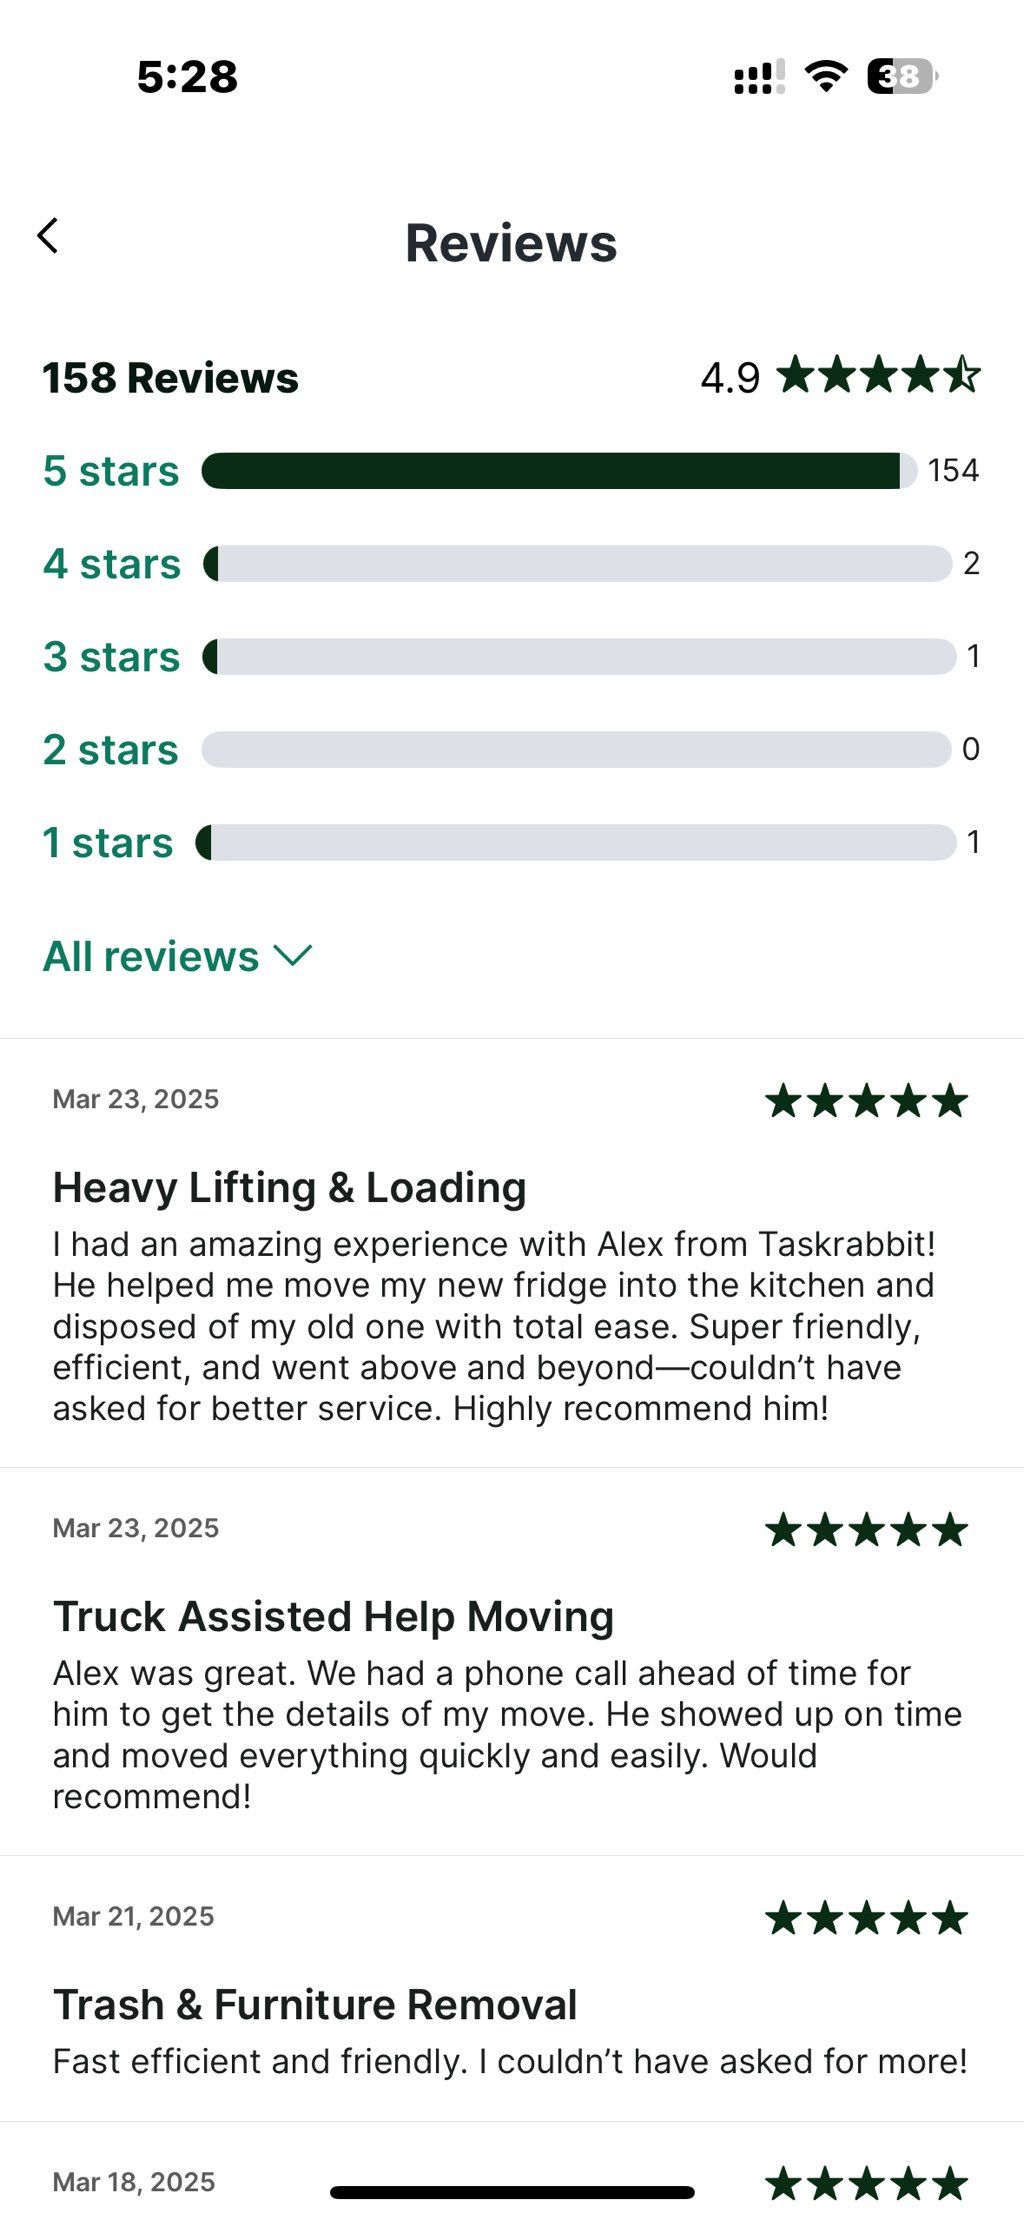Tap stars on Heavy Lifting & Loading review
The image size is (1024, 2220).
pyautogui.click(x=867, y=1101)
